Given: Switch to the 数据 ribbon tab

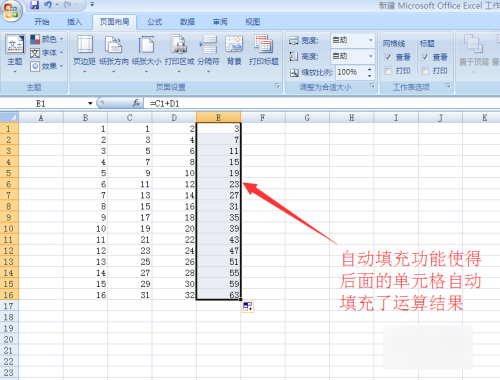Looking at the screenshot, I should tap(187, 22).
